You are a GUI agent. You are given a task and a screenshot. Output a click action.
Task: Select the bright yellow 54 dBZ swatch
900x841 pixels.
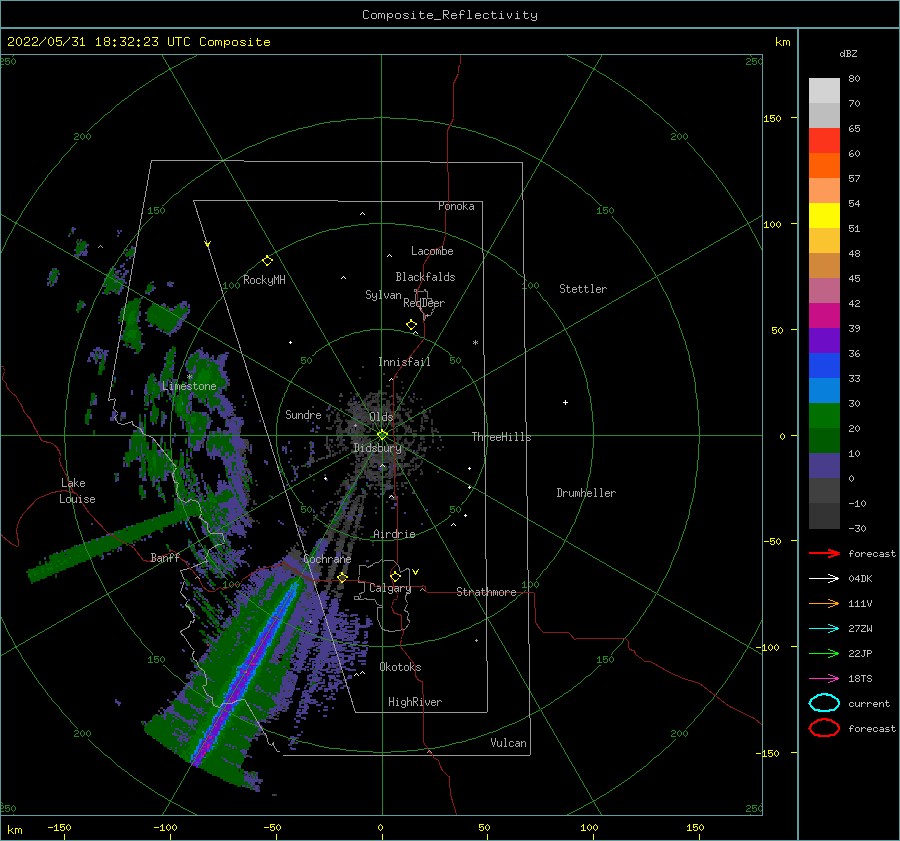[824, 215]
